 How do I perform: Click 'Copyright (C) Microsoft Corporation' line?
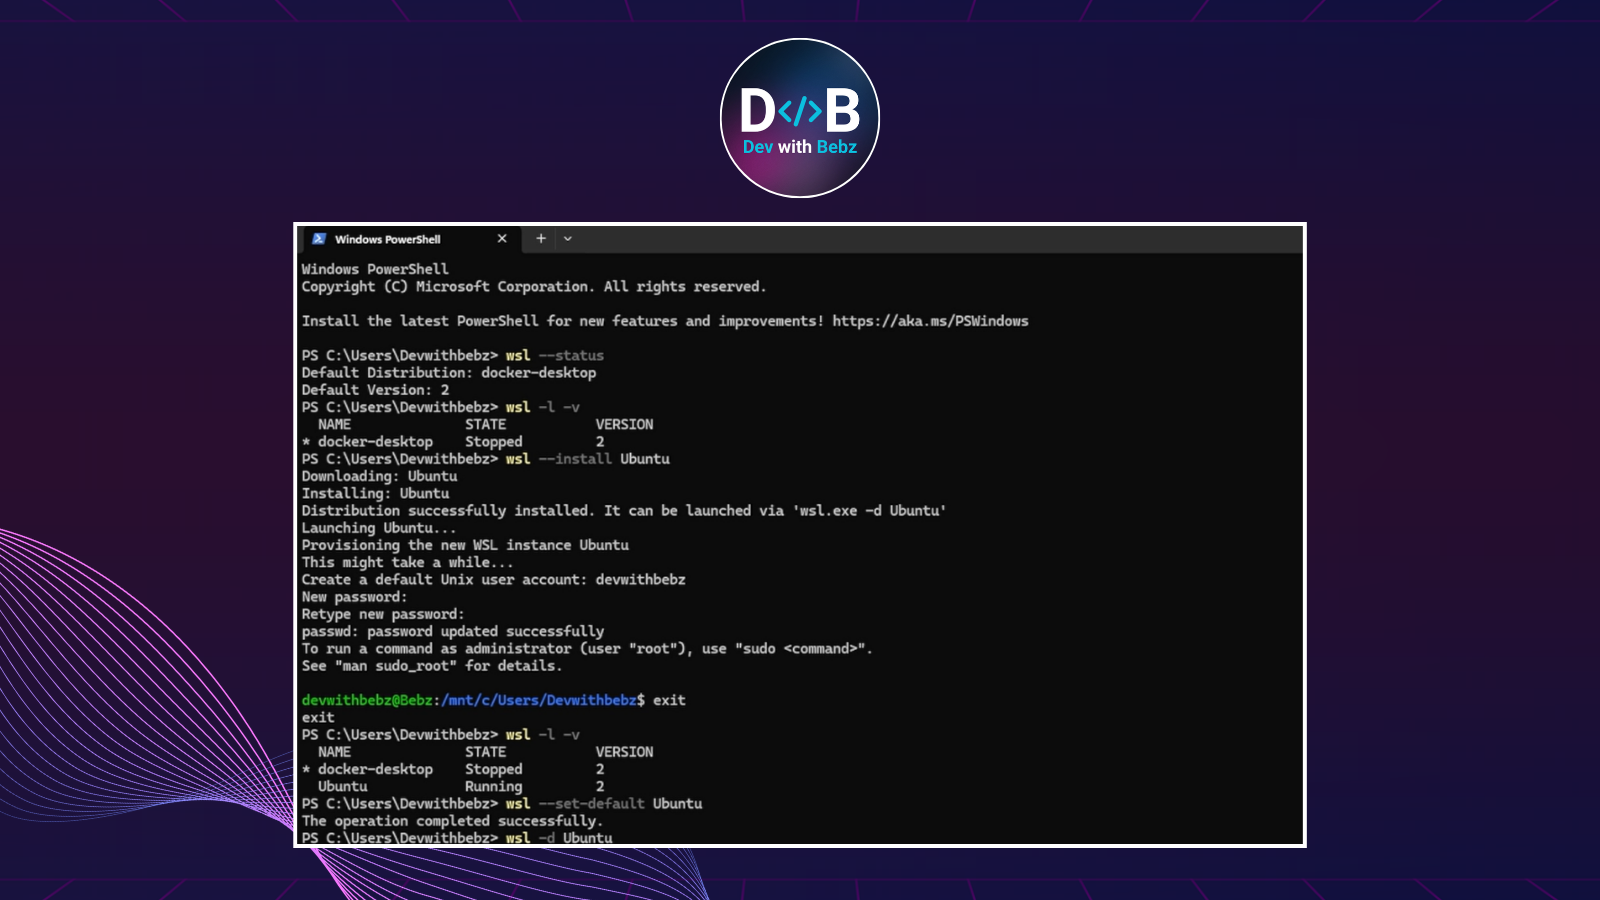pyautogui.click(x=534, y=287)
